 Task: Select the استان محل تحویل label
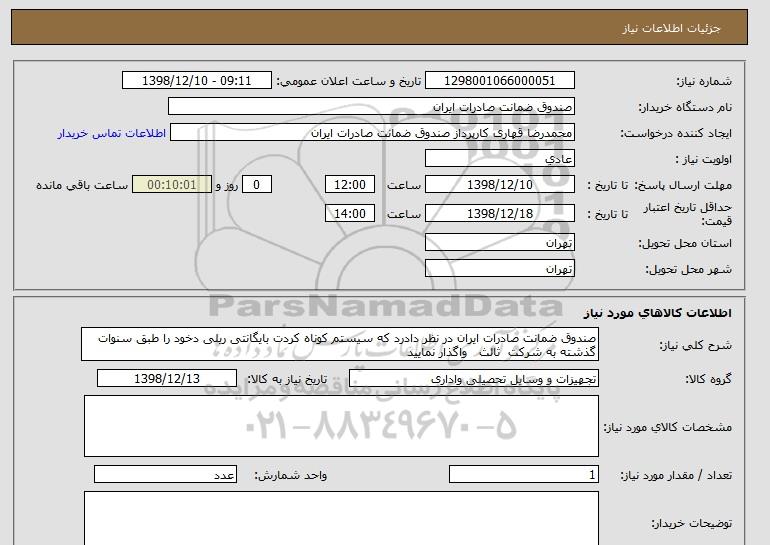tap(685, 244)
